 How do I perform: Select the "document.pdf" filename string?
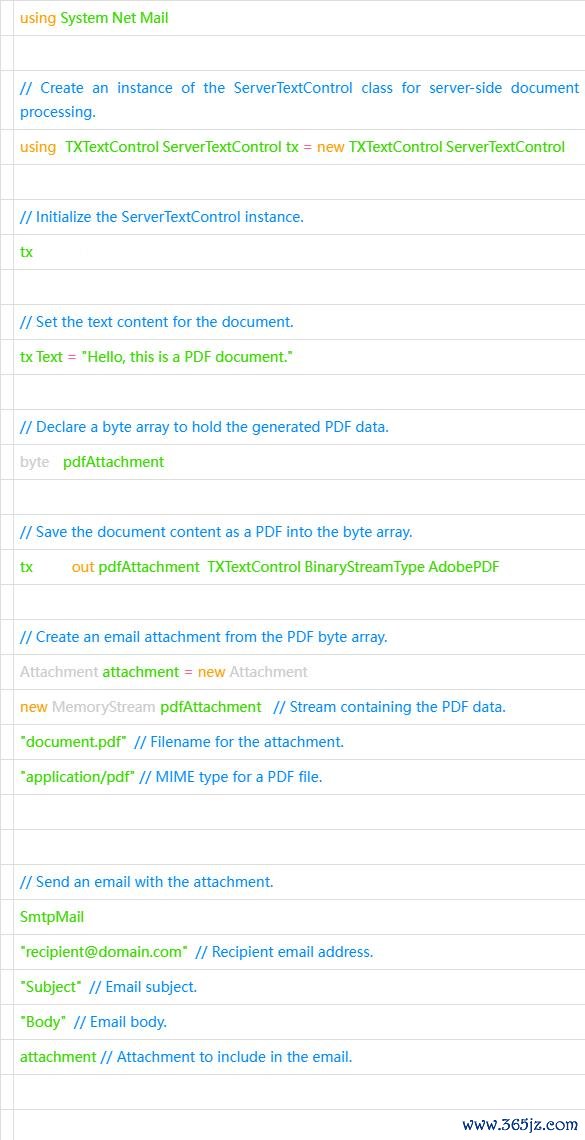[73, 742]
